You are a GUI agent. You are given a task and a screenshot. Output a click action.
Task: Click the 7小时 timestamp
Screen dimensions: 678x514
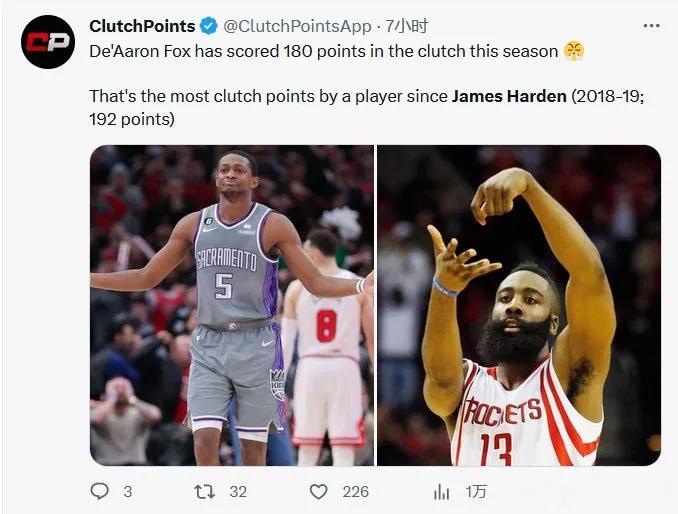pos(407,26)
